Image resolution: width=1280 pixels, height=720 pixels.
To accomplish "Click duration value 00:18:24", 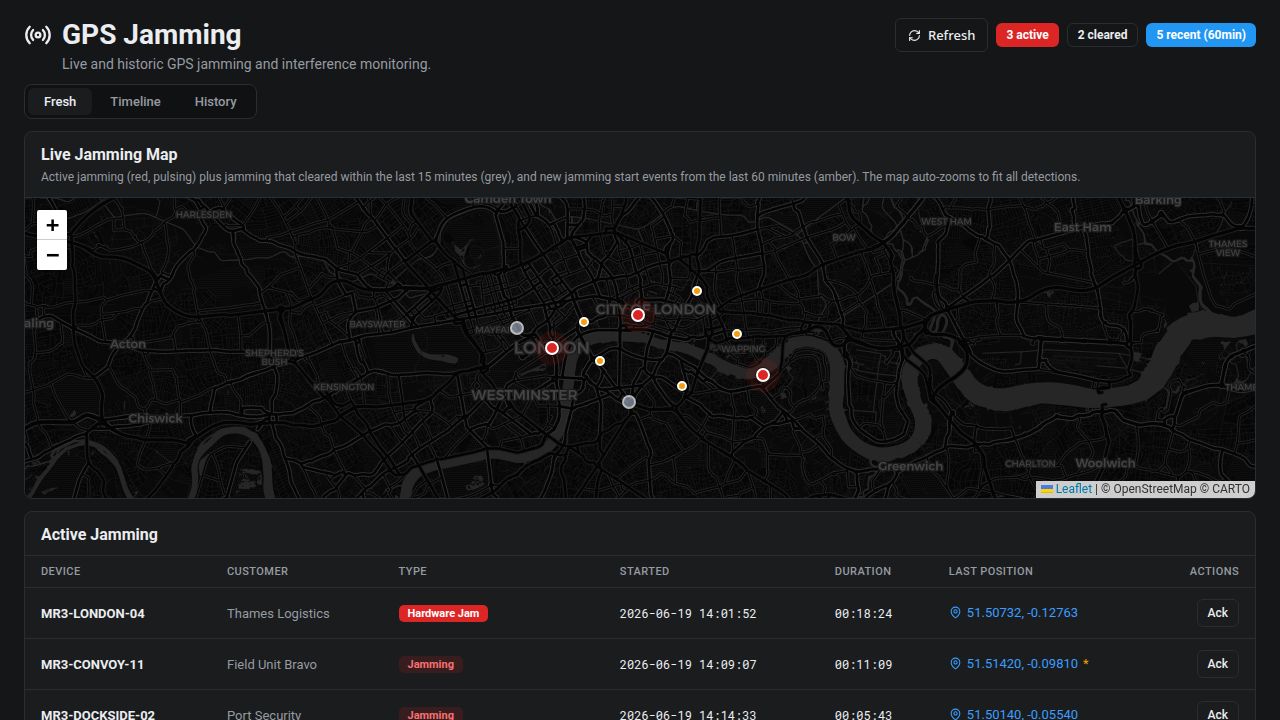I will coord(863,614).
